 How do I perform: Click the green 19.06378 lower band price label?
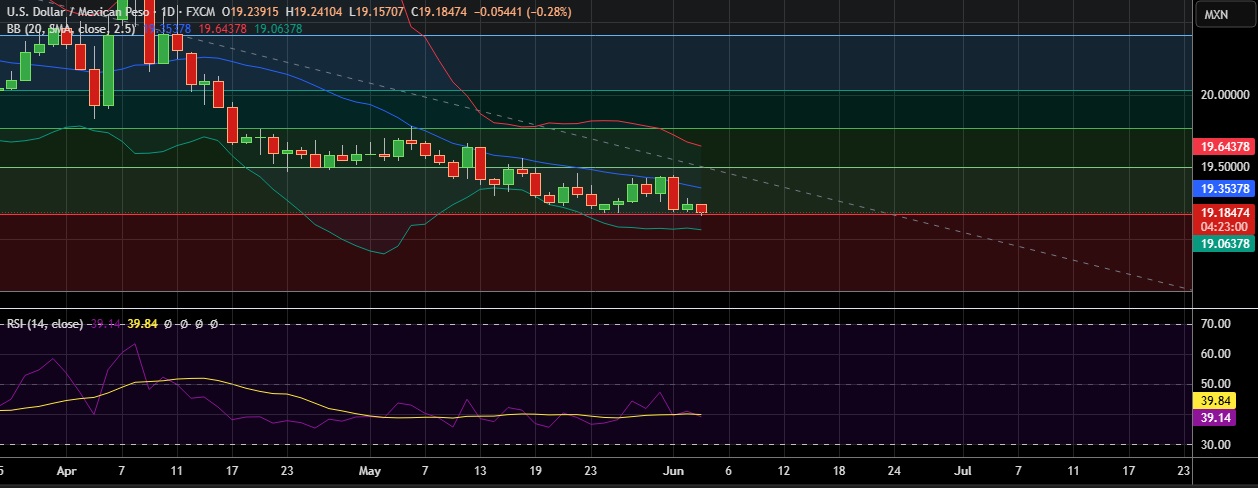coord(1225,243)
